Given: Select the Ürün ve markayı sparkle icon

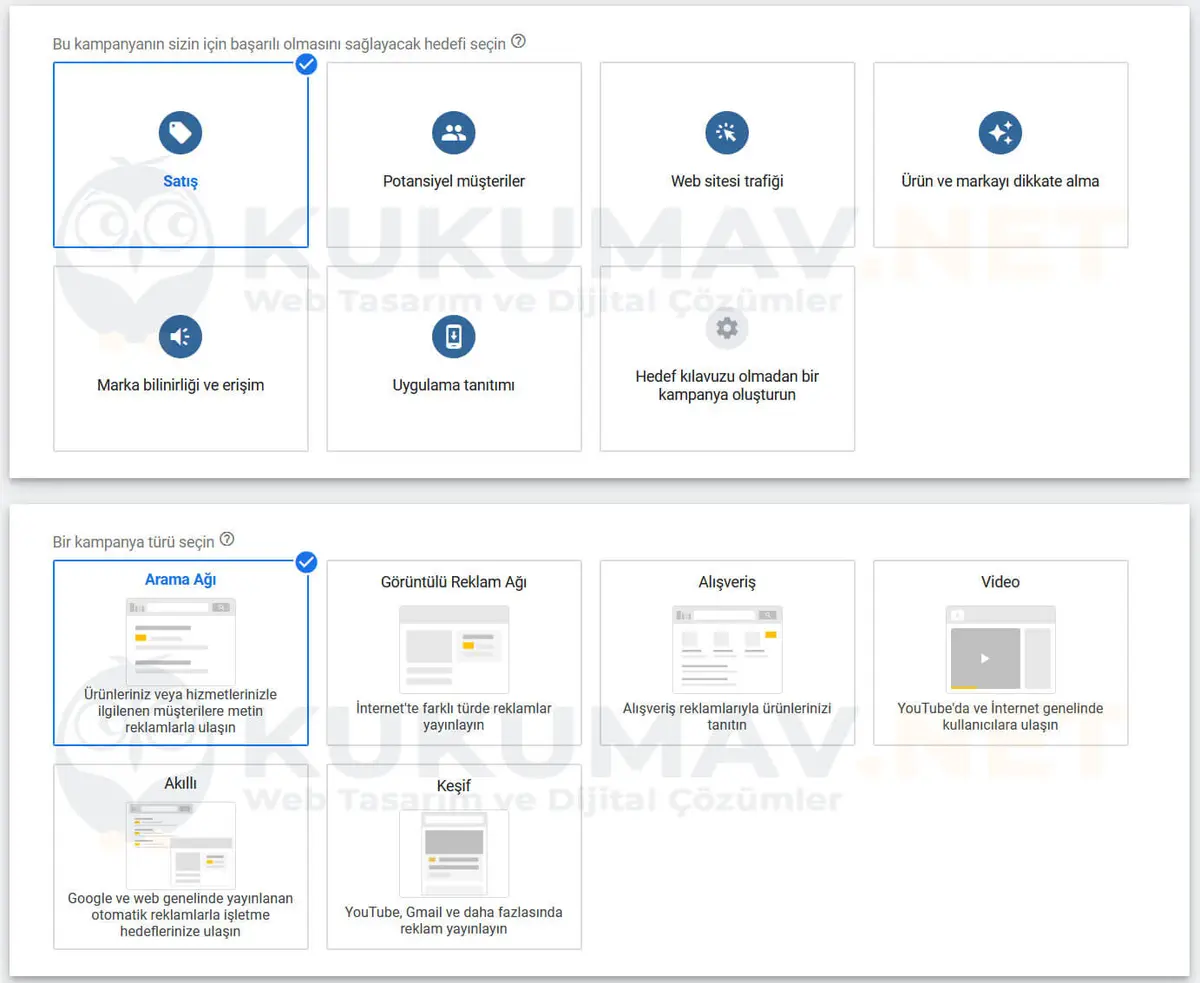Looking at the screenshot, I should coord(1000,132).
